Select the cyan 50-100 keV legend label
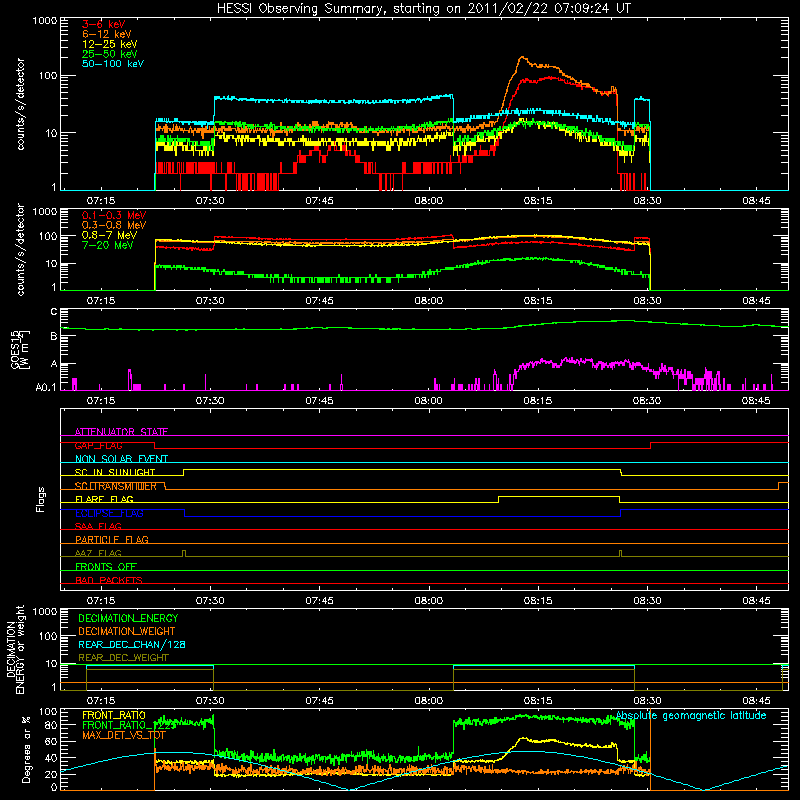The image size is (800, 800). [113, 64]
